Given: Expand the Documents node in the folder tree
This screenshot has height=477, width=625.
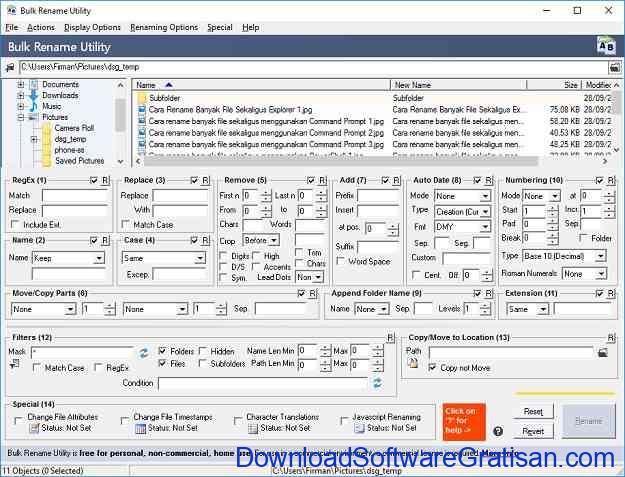Looking at the screenshot, I should (21, 84).
